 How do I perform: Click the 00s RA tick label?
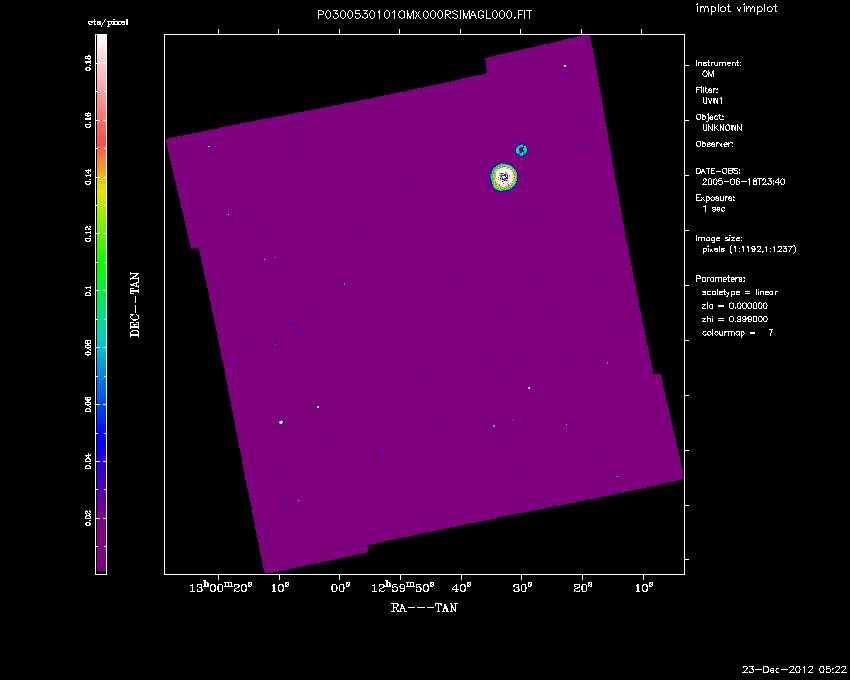tap(340, 588)
